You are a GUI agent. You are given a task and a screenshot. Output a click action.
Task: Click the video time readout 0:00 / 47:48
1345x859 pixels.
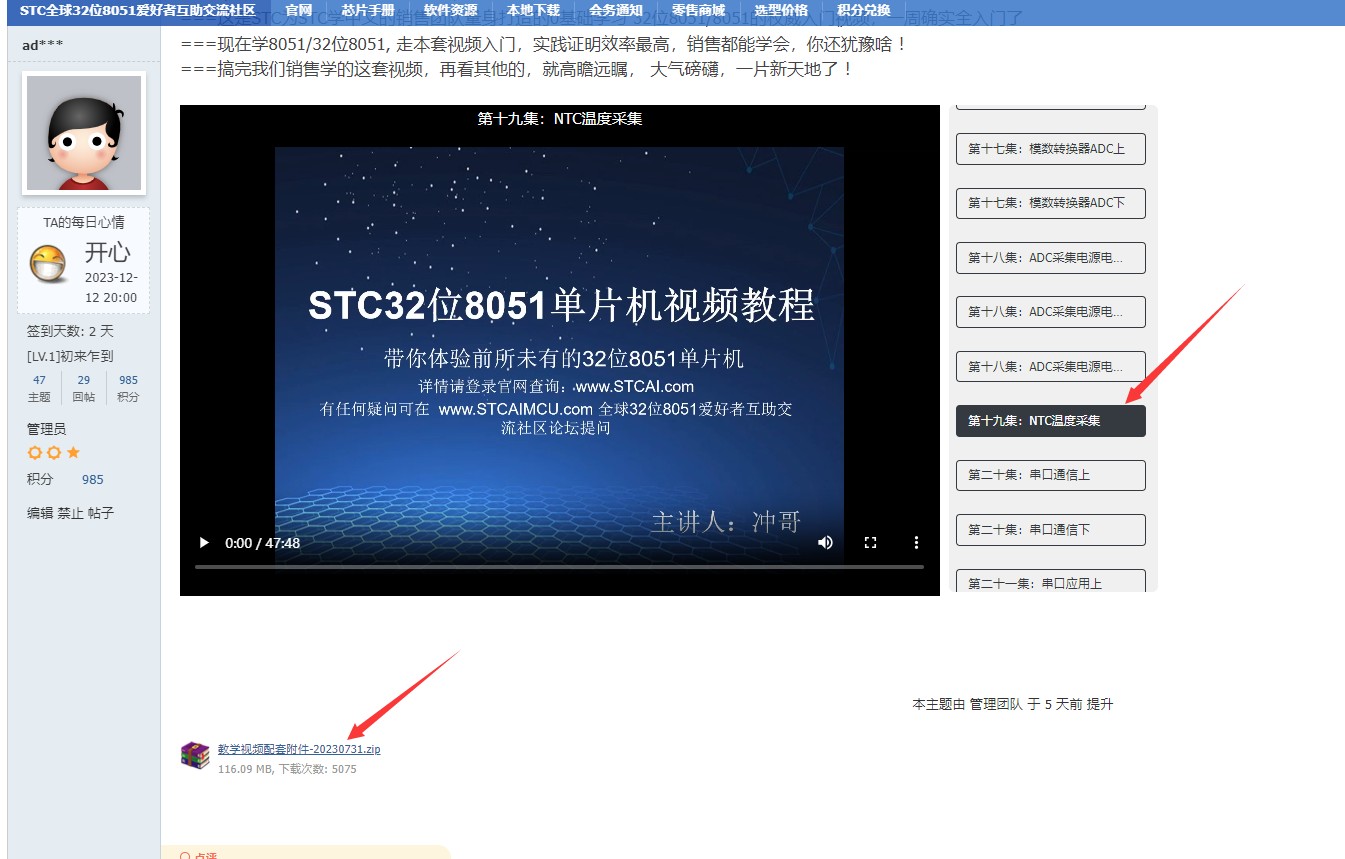click(263, 543)
